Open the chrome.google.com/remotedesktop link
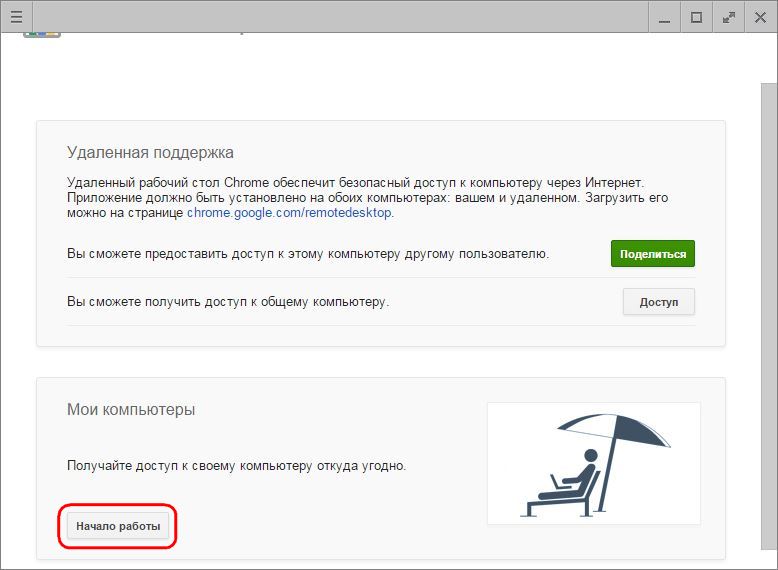778x570 pixels. pos(289,212)
